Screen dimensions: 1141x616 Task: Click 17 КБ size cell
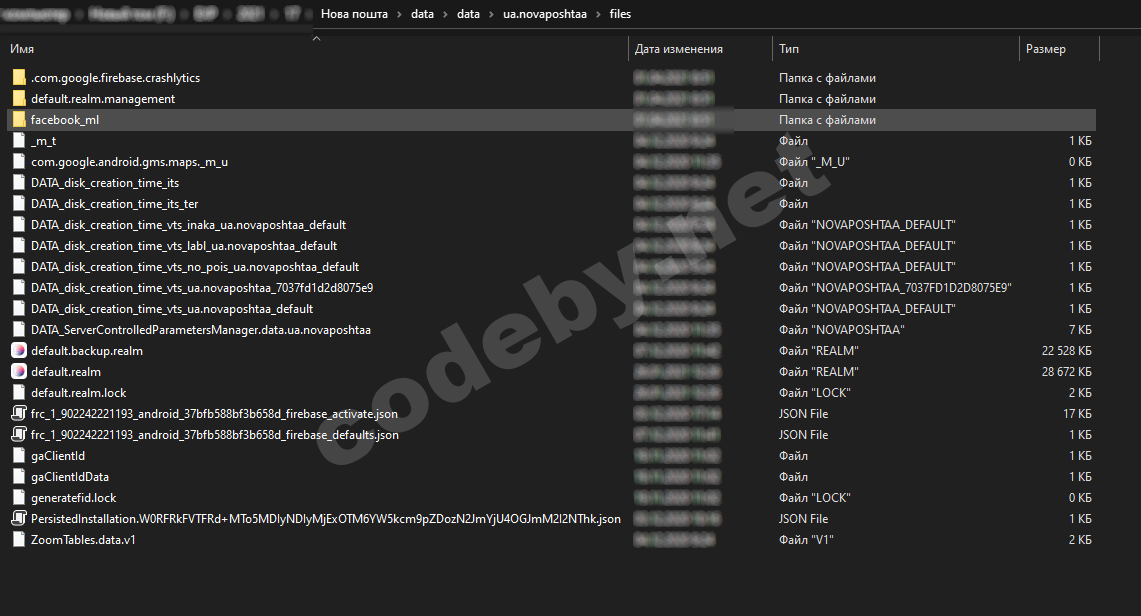(x=1077, y=414)
